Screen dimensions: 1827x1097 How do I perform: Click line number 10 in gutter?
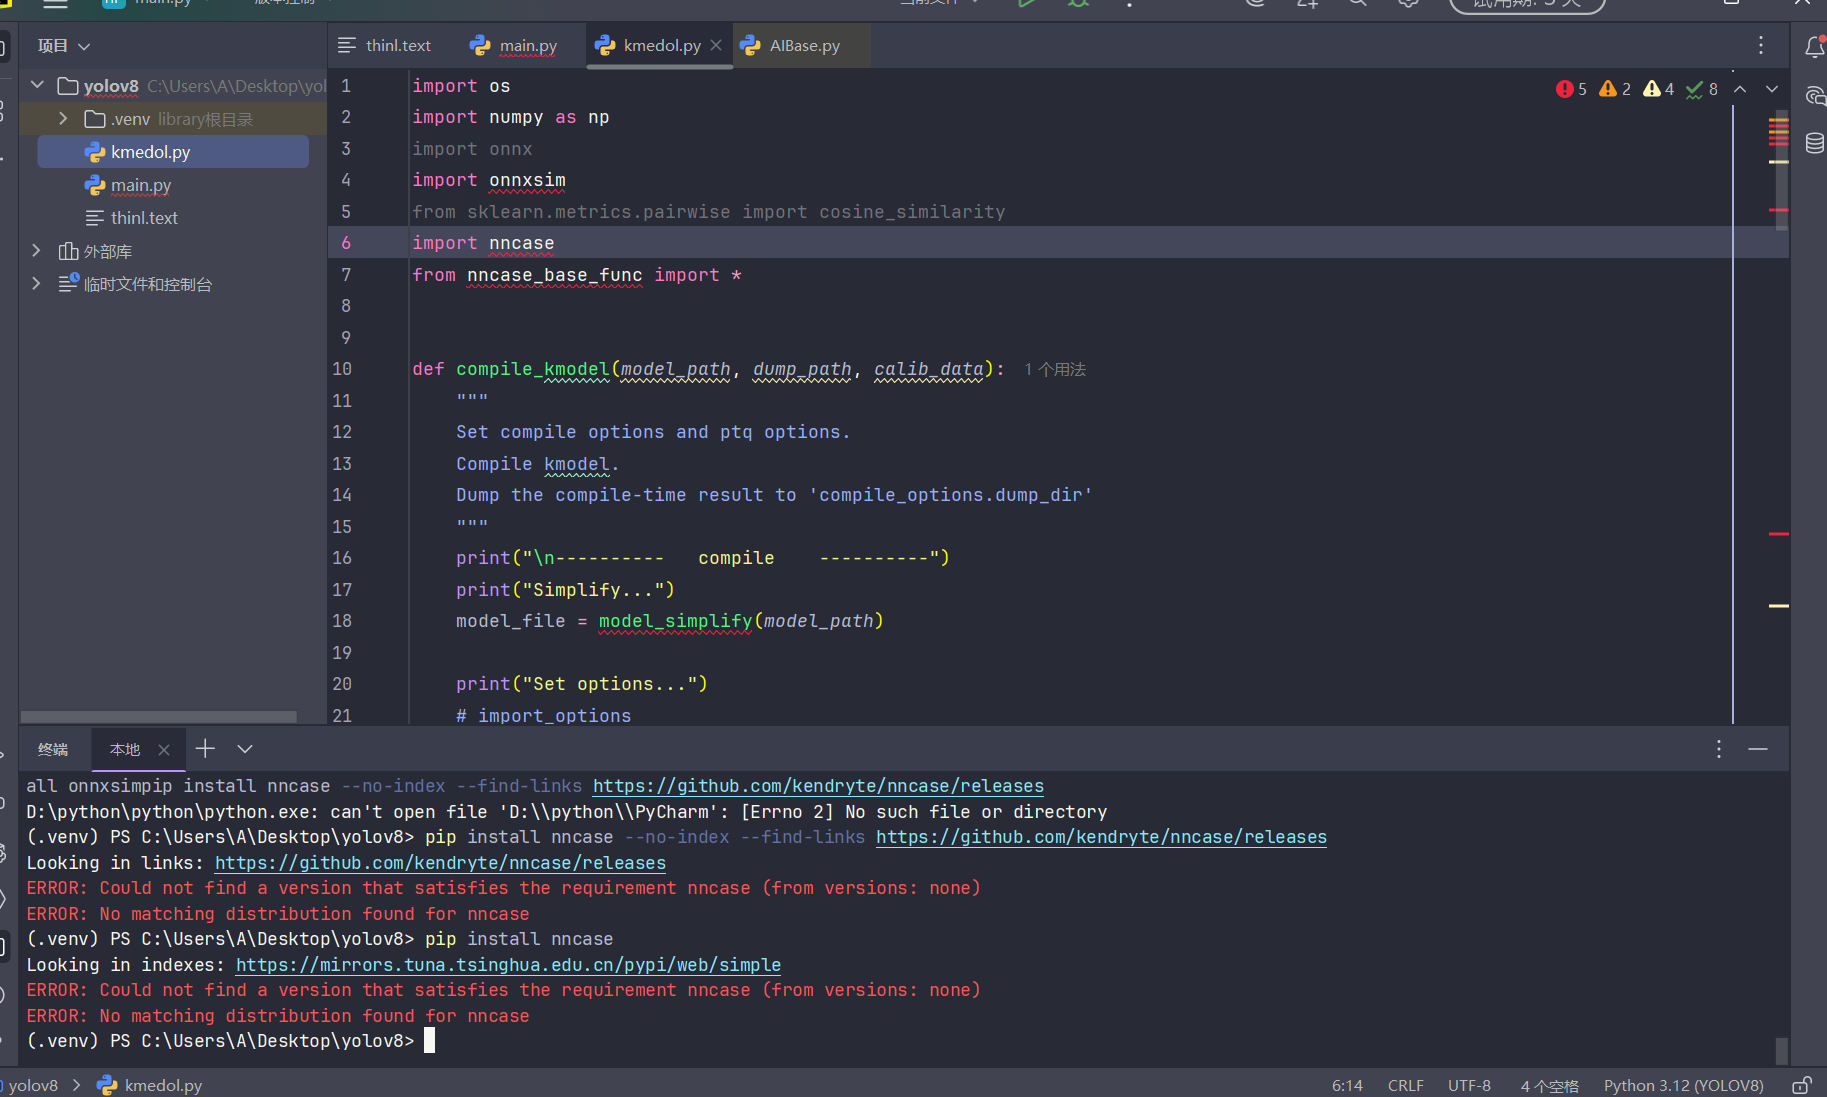coord(342,369)
